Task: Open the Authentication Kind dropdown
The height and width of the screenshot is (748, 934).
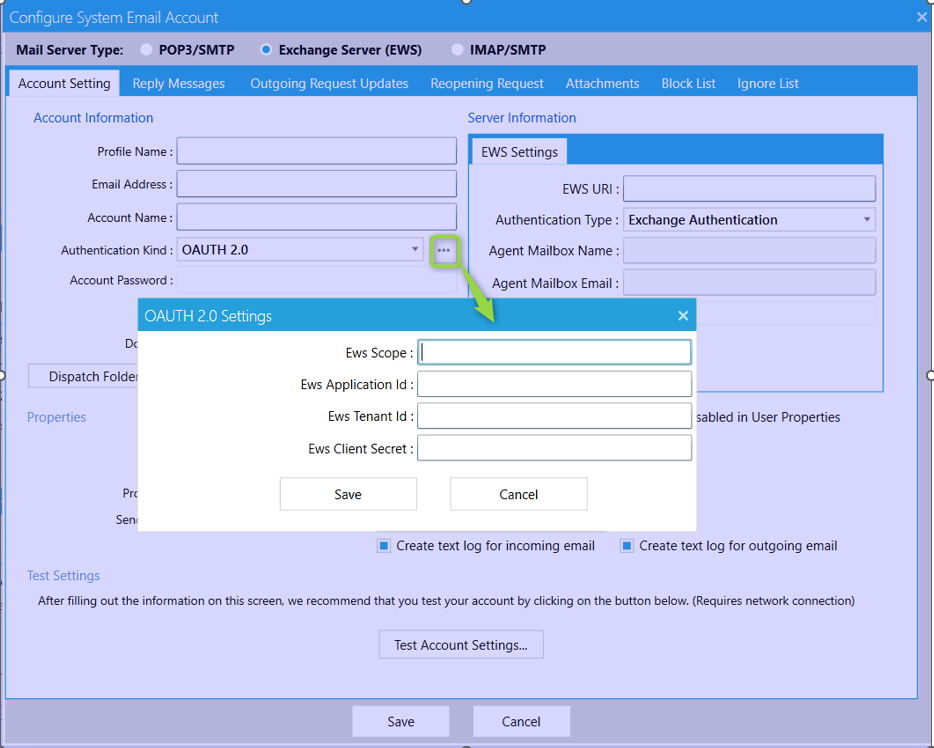Action: [x=300, y=250]
